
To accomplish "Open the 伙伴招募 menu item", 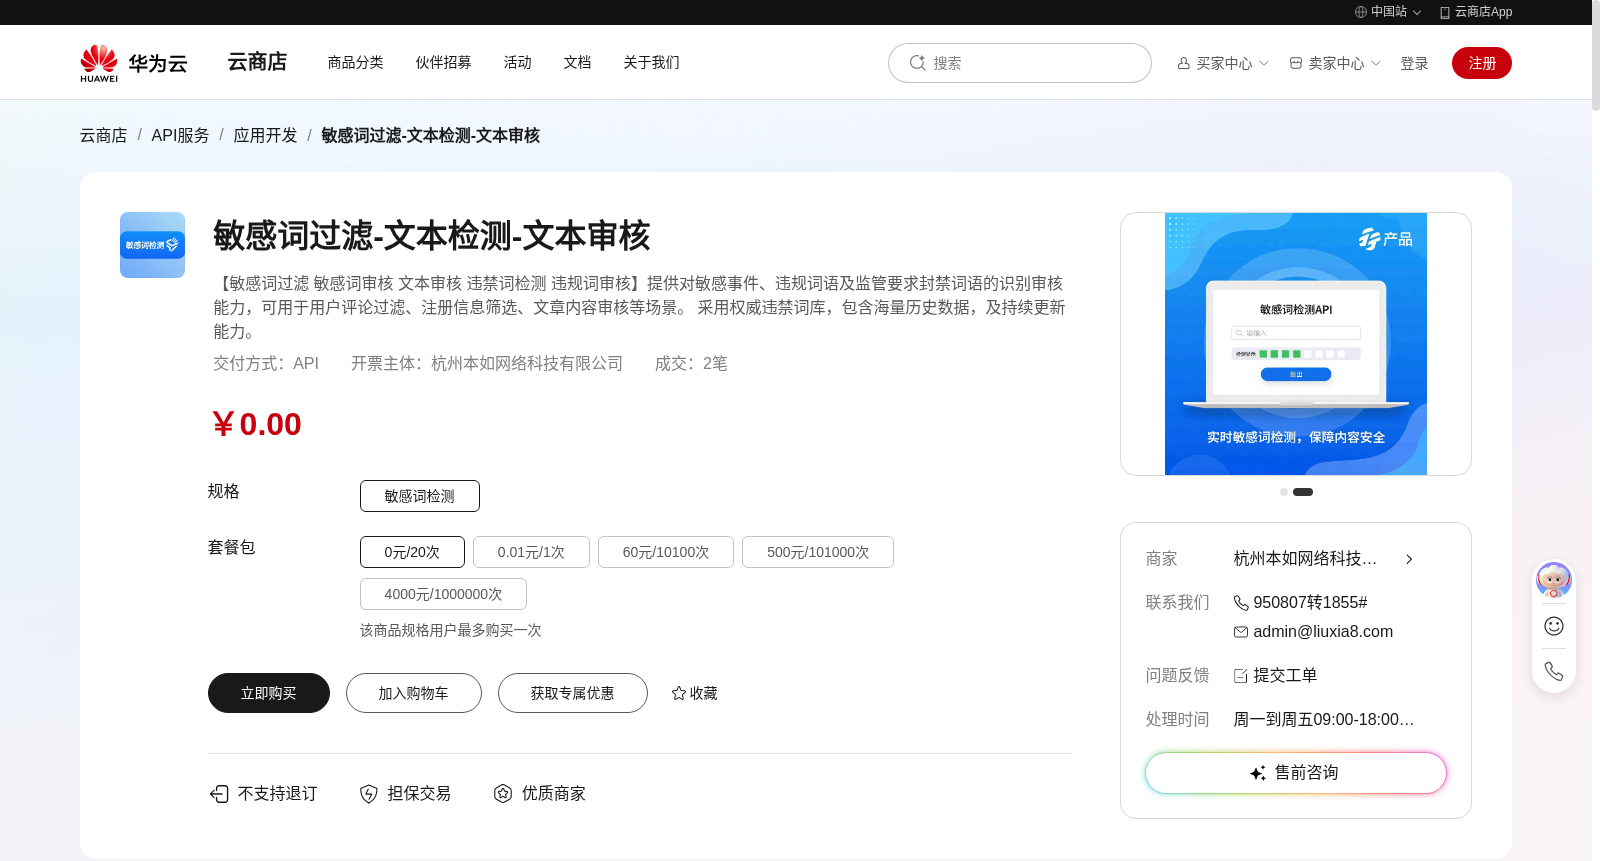I will (x=444, y=62).
